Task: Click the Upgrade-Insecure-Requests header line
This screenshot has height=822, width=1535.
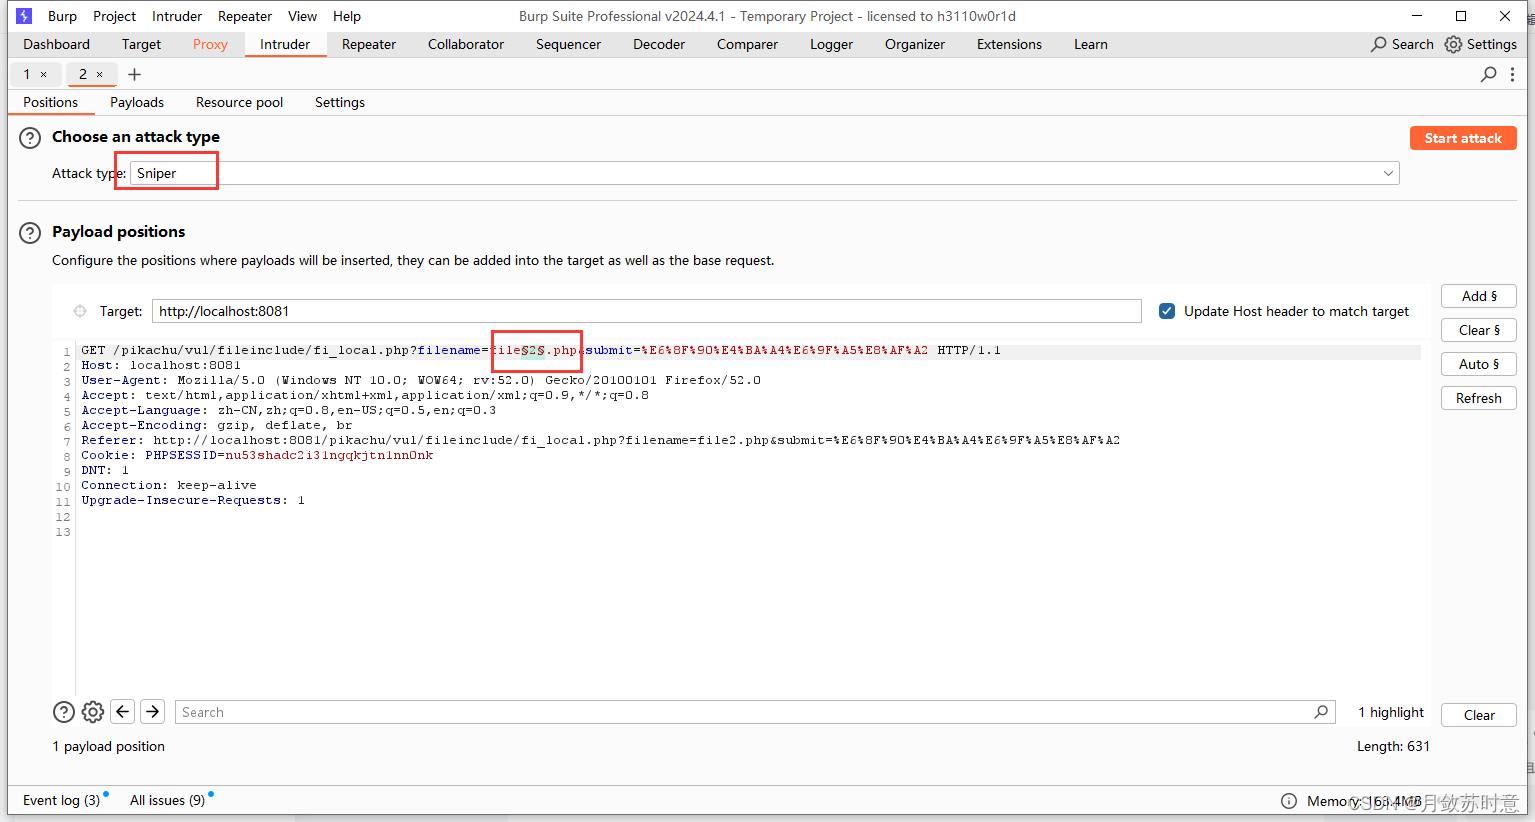Action: (x=193, y=500)
